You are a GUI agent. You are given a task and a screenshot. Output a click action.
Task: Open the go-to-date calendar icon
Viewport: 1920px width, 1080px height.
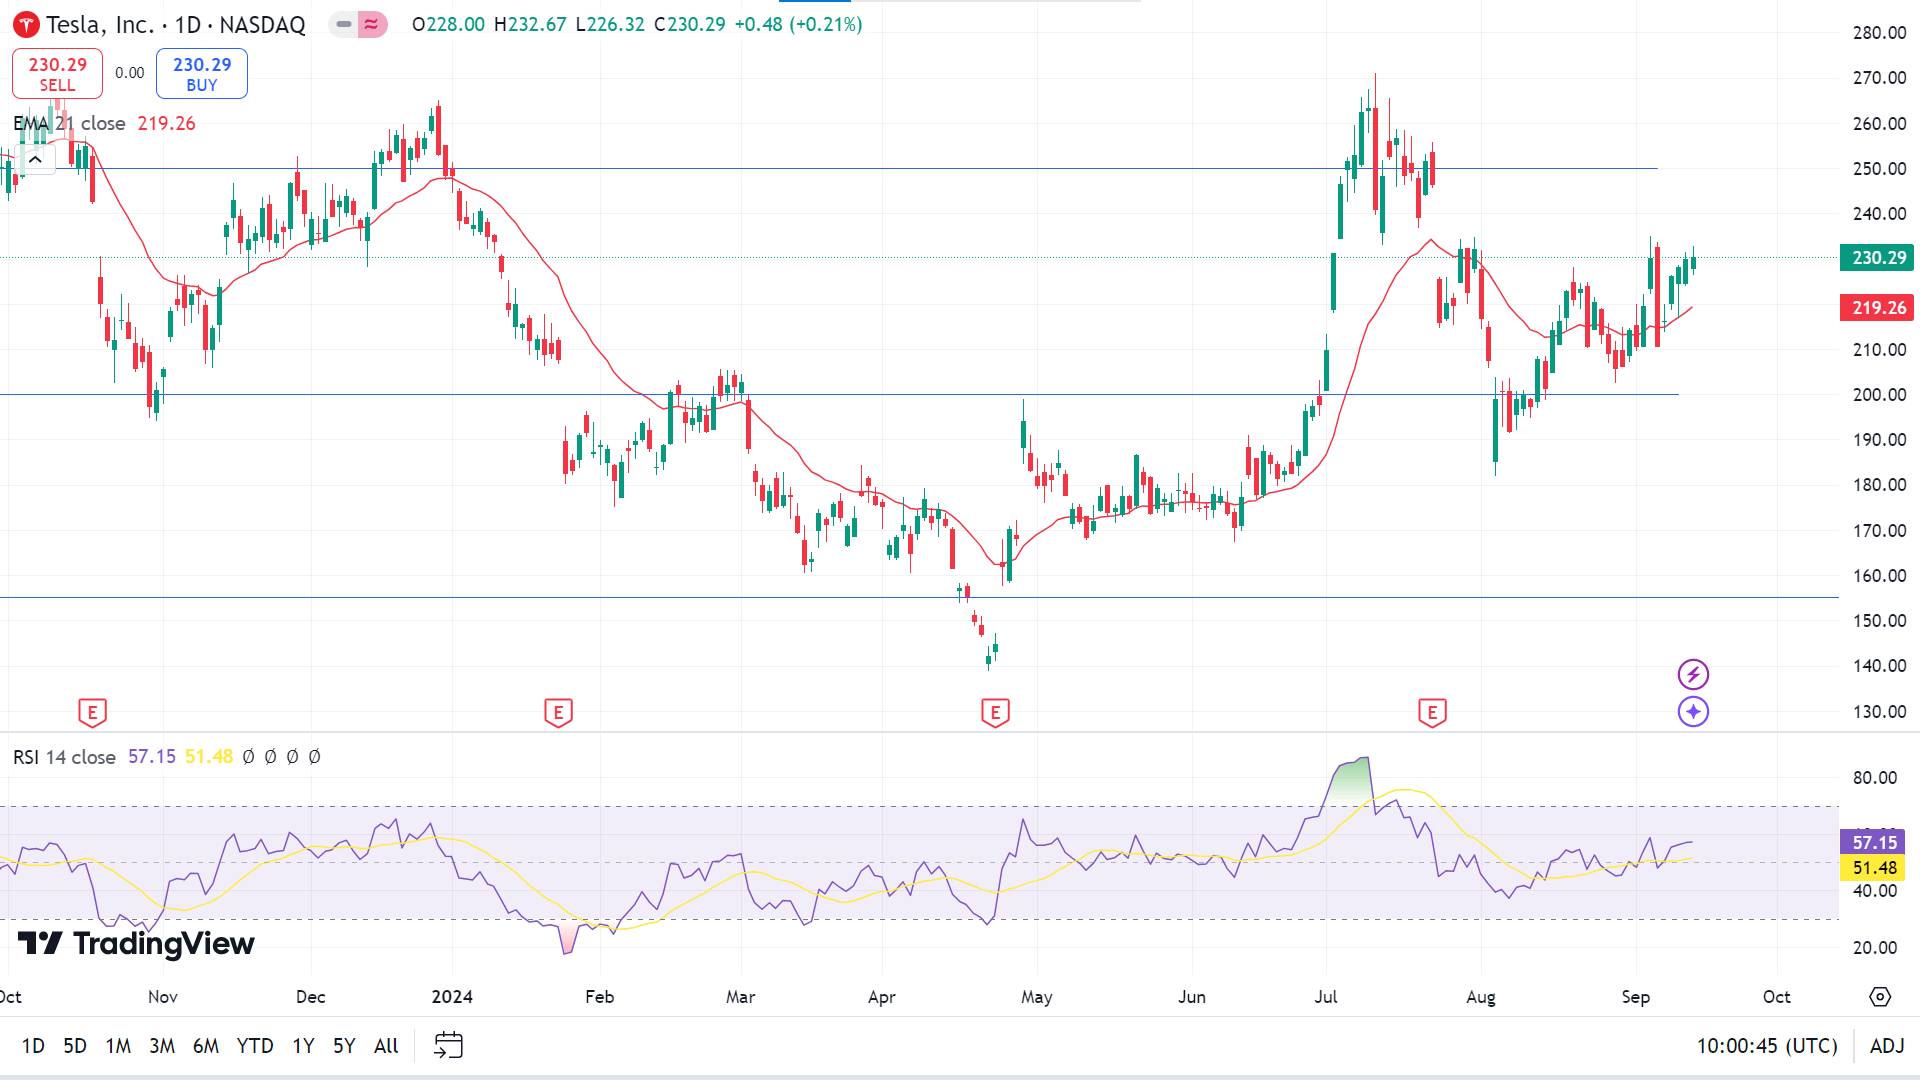pos(448,1046)
